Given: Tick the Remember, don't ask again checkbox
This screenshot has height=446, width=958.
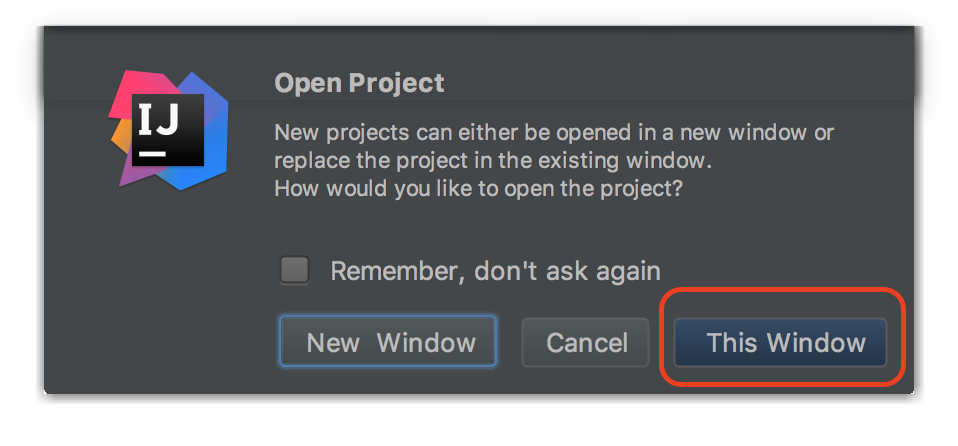Looking at the screenshot, I should pos(294,270).
